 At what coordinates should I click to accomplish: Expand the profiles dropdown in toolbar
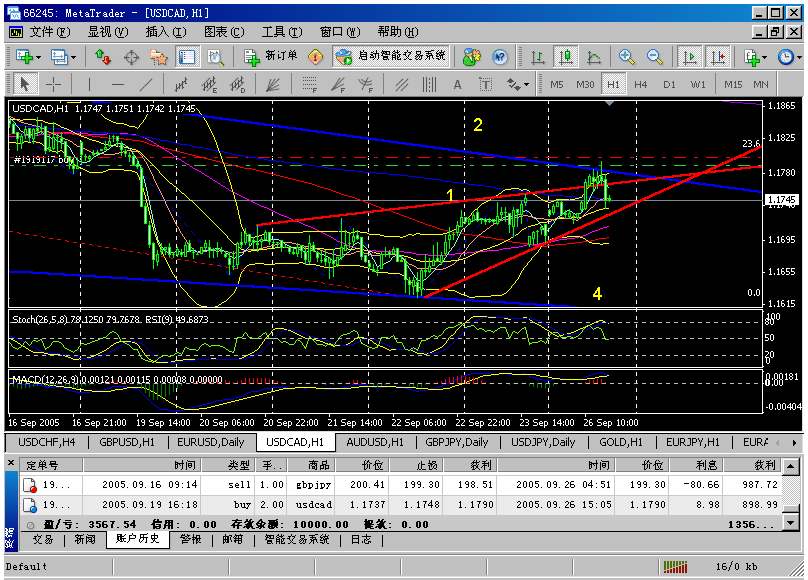click(73, 57)
